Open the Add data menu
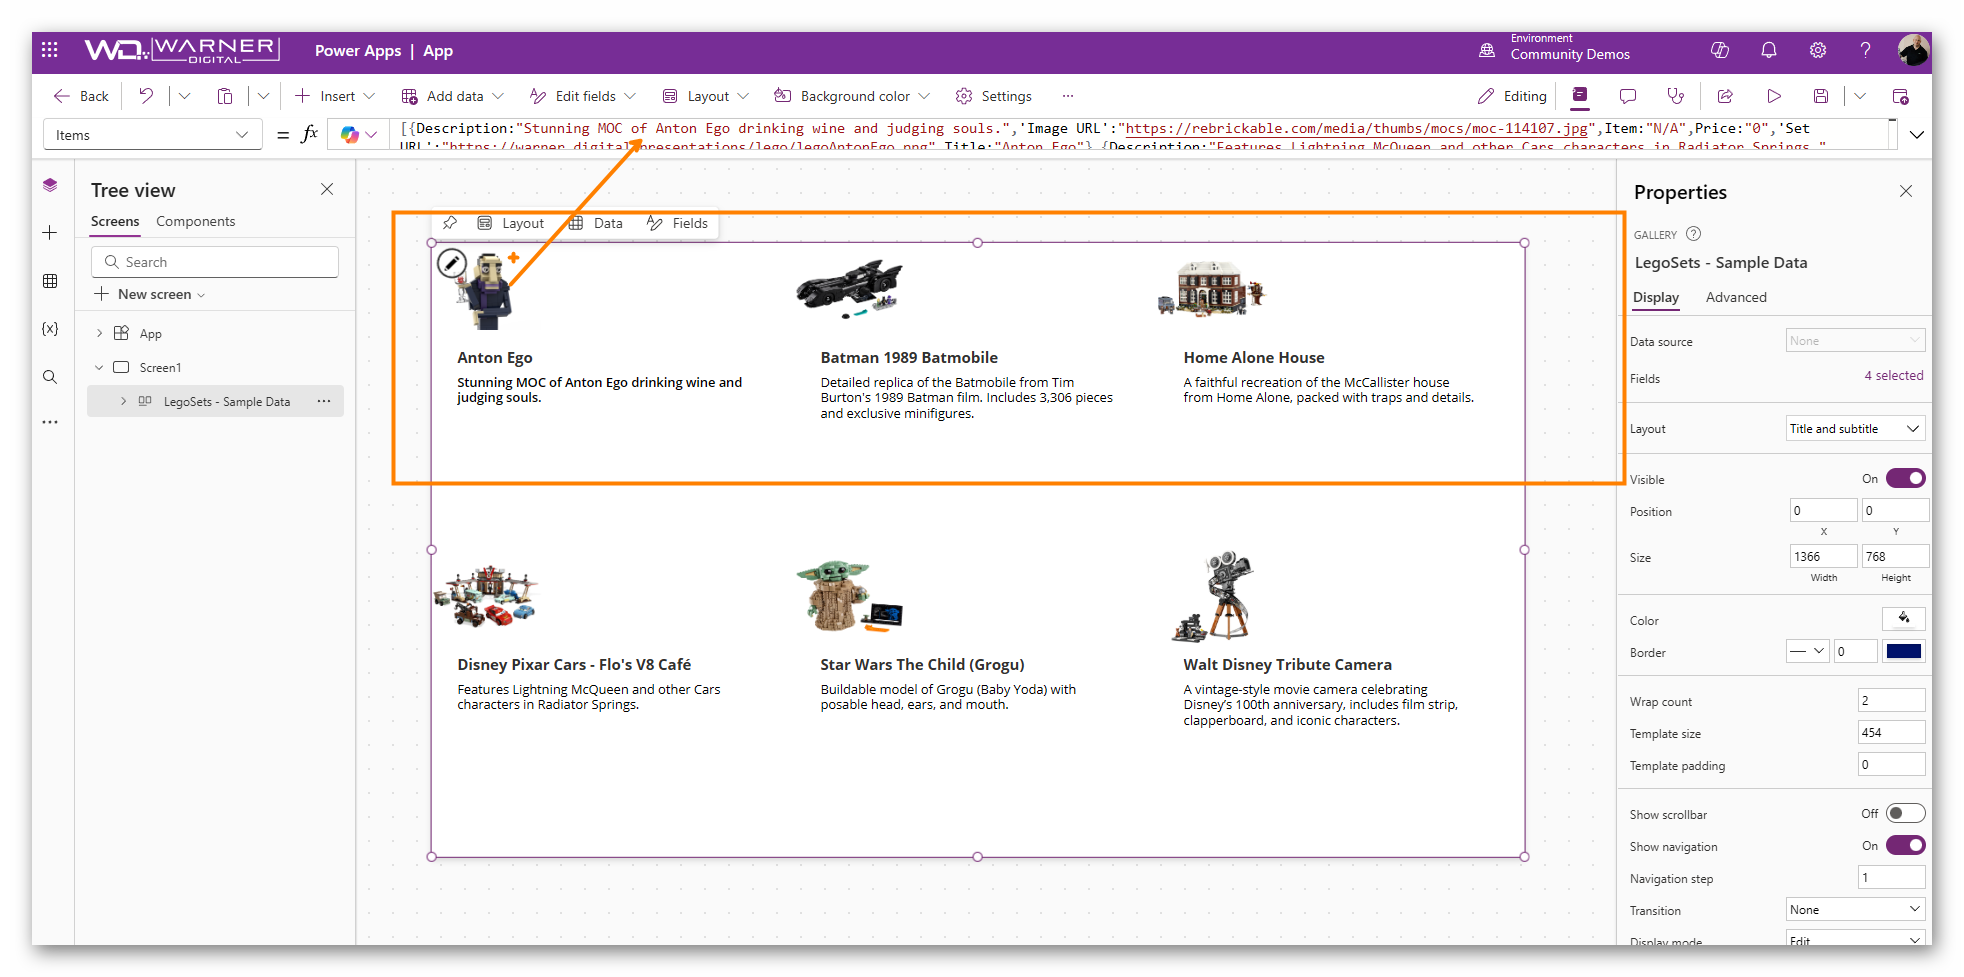 click(452, 96)
